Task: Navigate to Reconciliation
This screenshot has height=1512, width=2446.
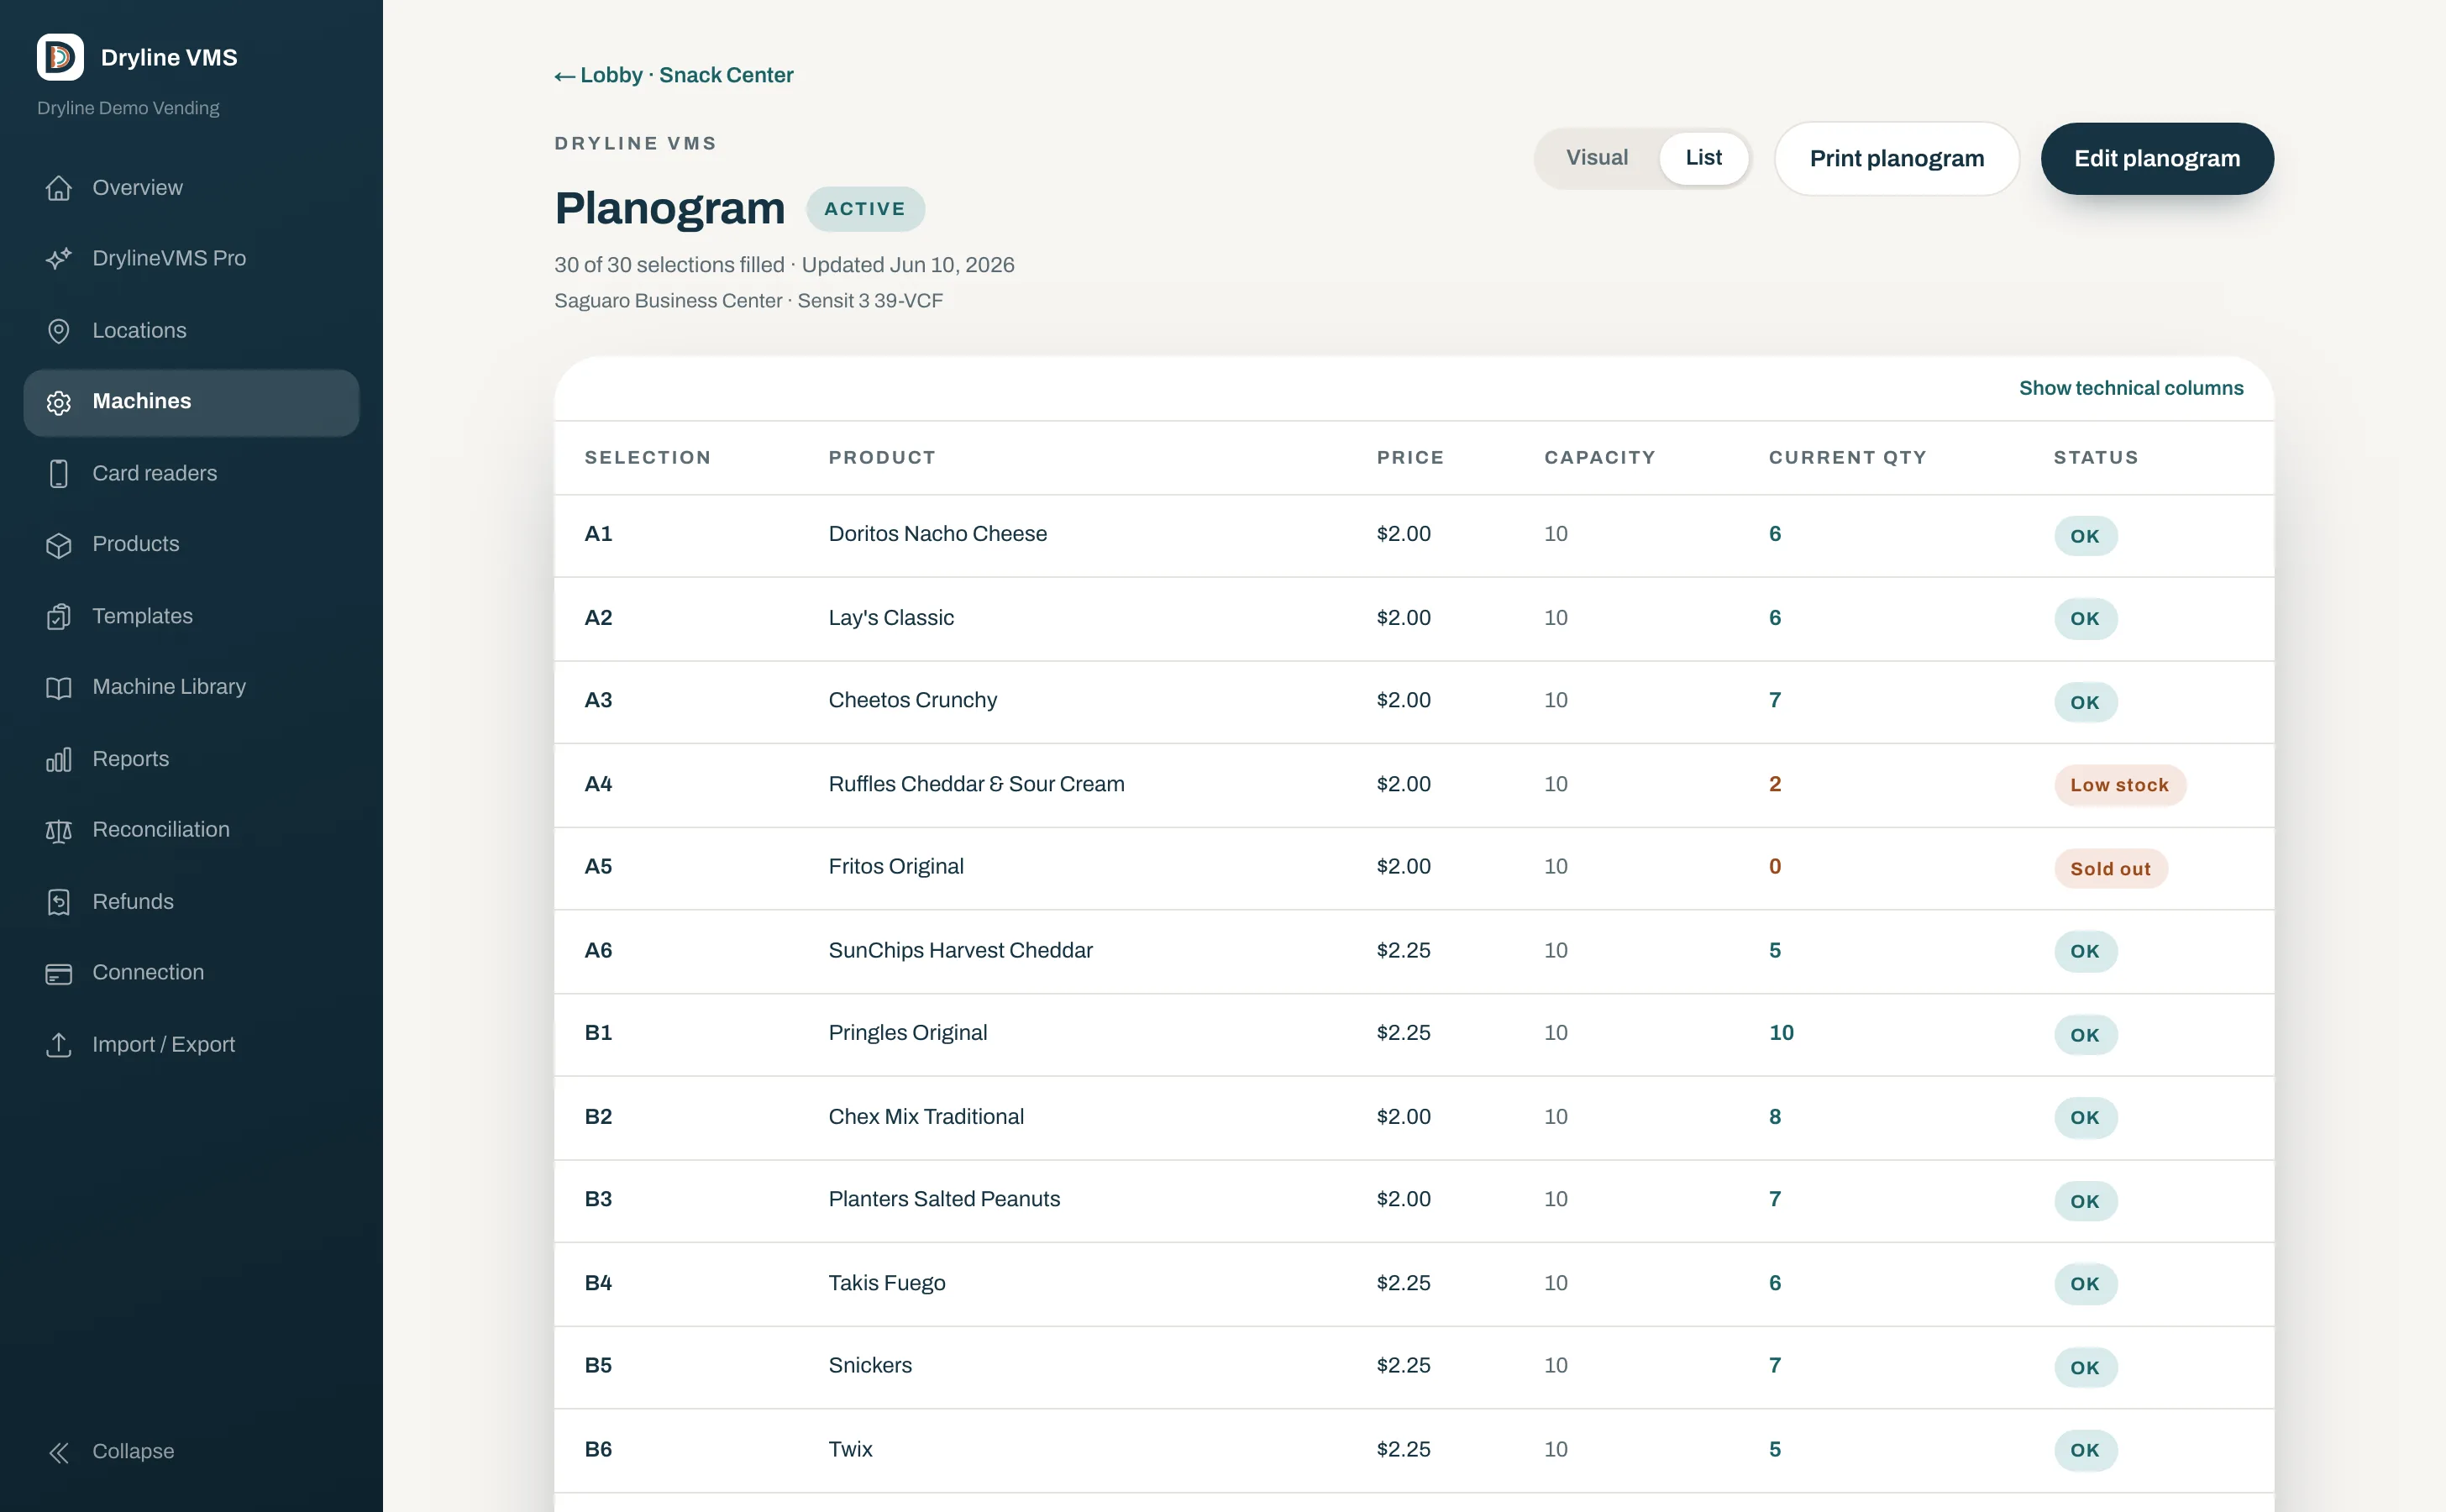Action: pyautogui.click(x=191, y=831)
